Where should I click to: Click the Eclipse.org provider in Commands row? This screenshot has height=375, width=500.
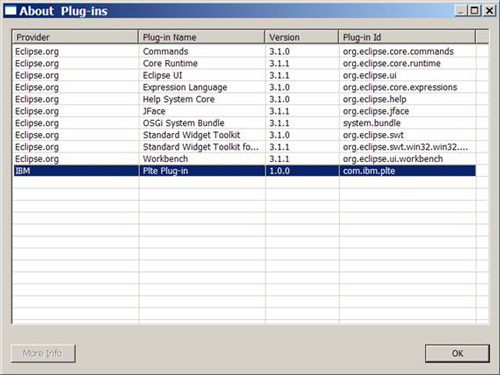(x=37, y=52)
